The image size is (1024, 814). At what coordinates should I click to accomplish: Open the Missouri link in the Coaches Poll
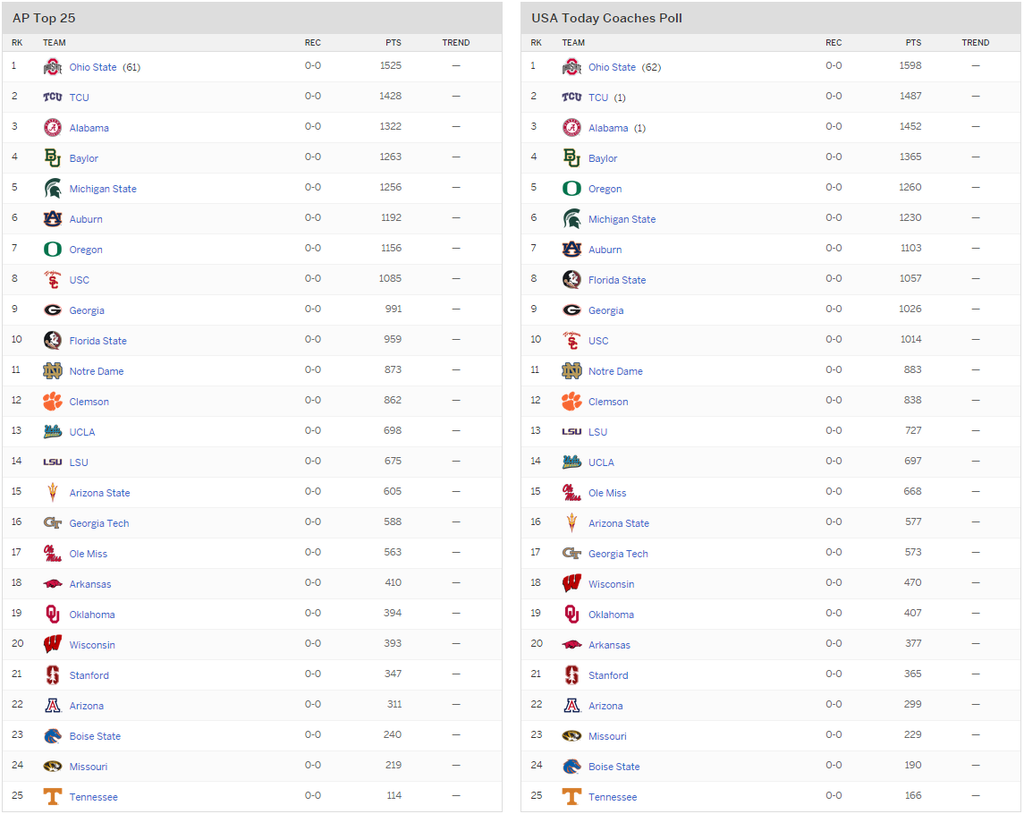[x=607, y=736]
